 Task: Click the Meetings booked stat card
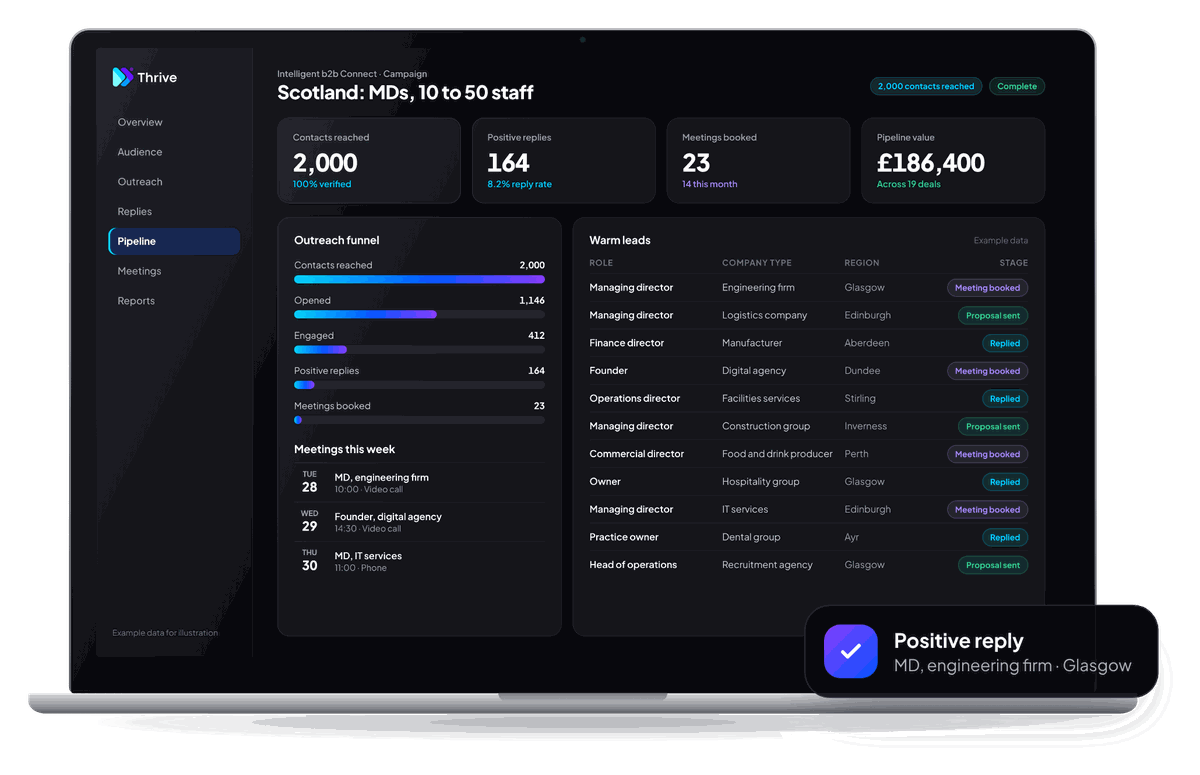point(758,161)
